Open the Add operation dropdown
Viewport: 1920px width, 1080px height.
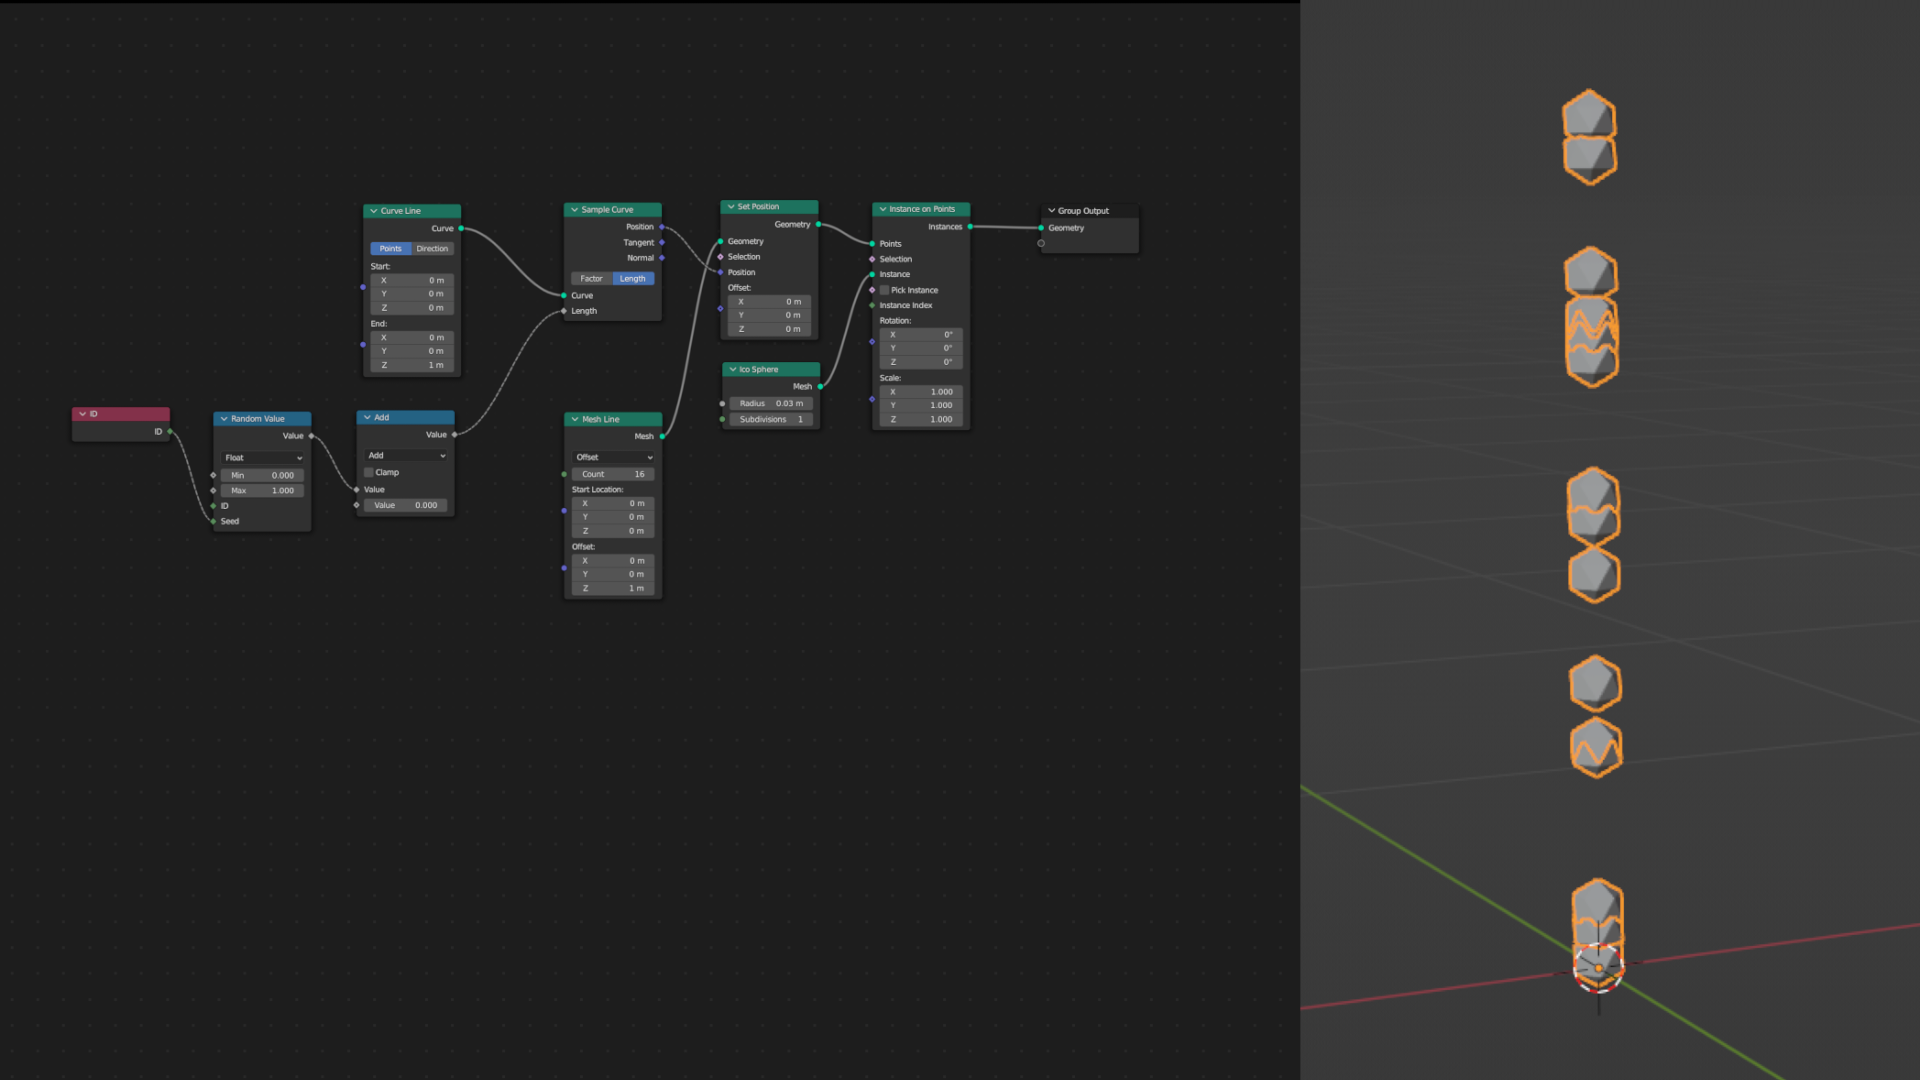pos(406,456)
